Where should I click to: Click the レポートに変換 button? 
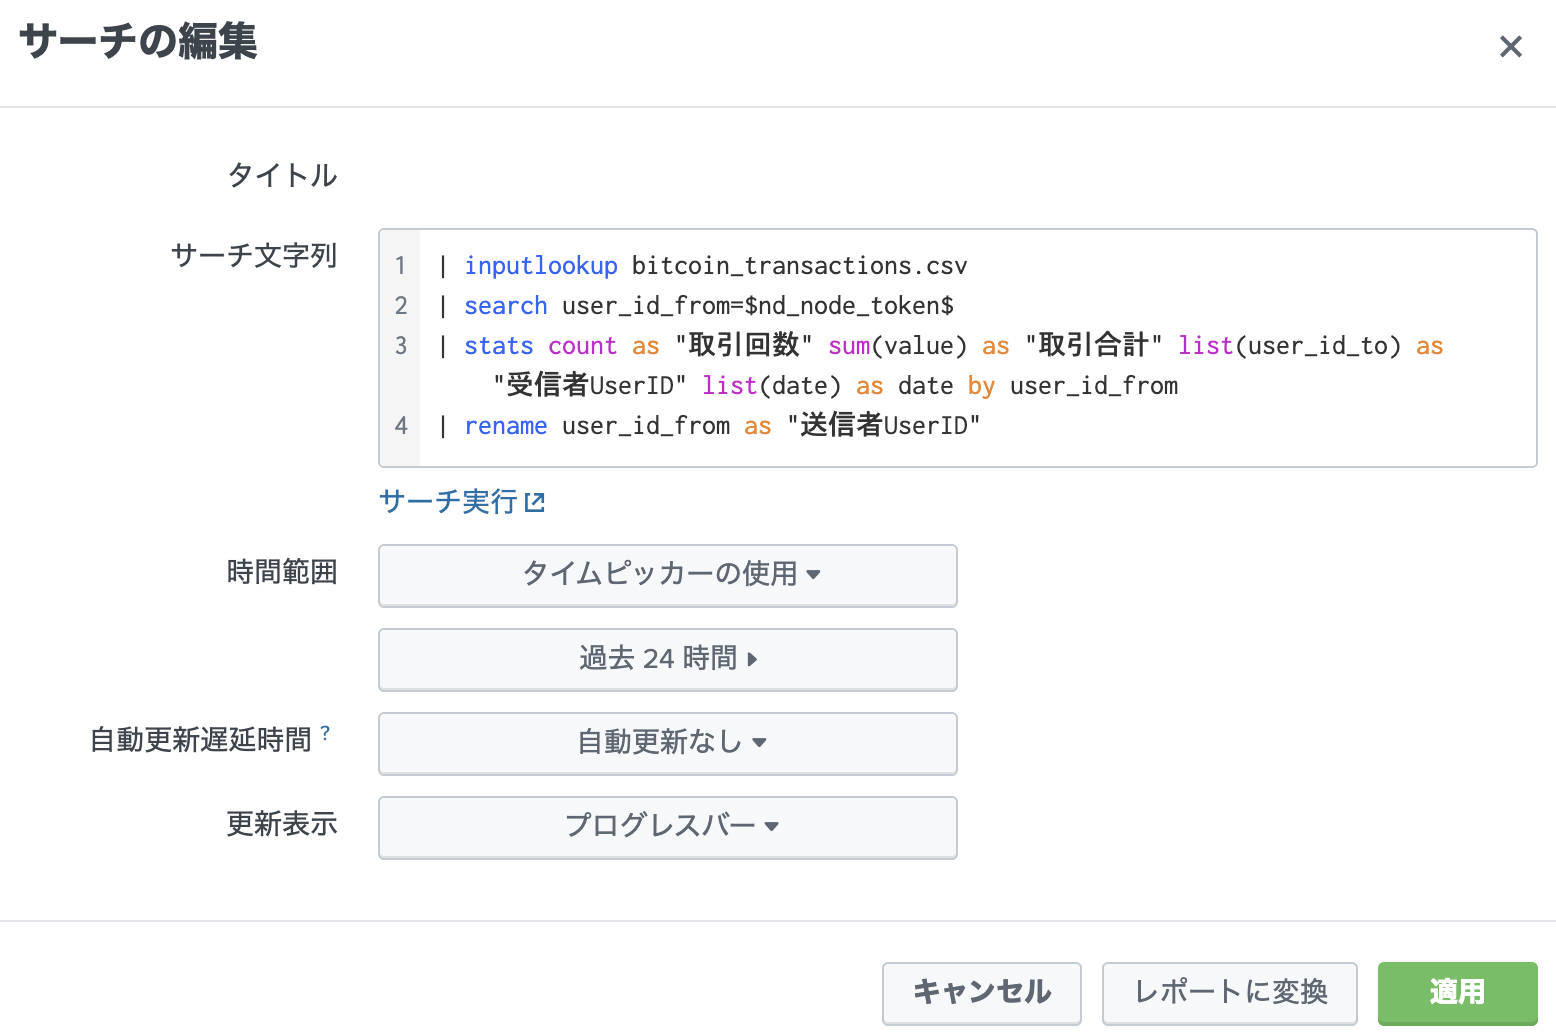pyautogui.click(x=1229, y=992)
